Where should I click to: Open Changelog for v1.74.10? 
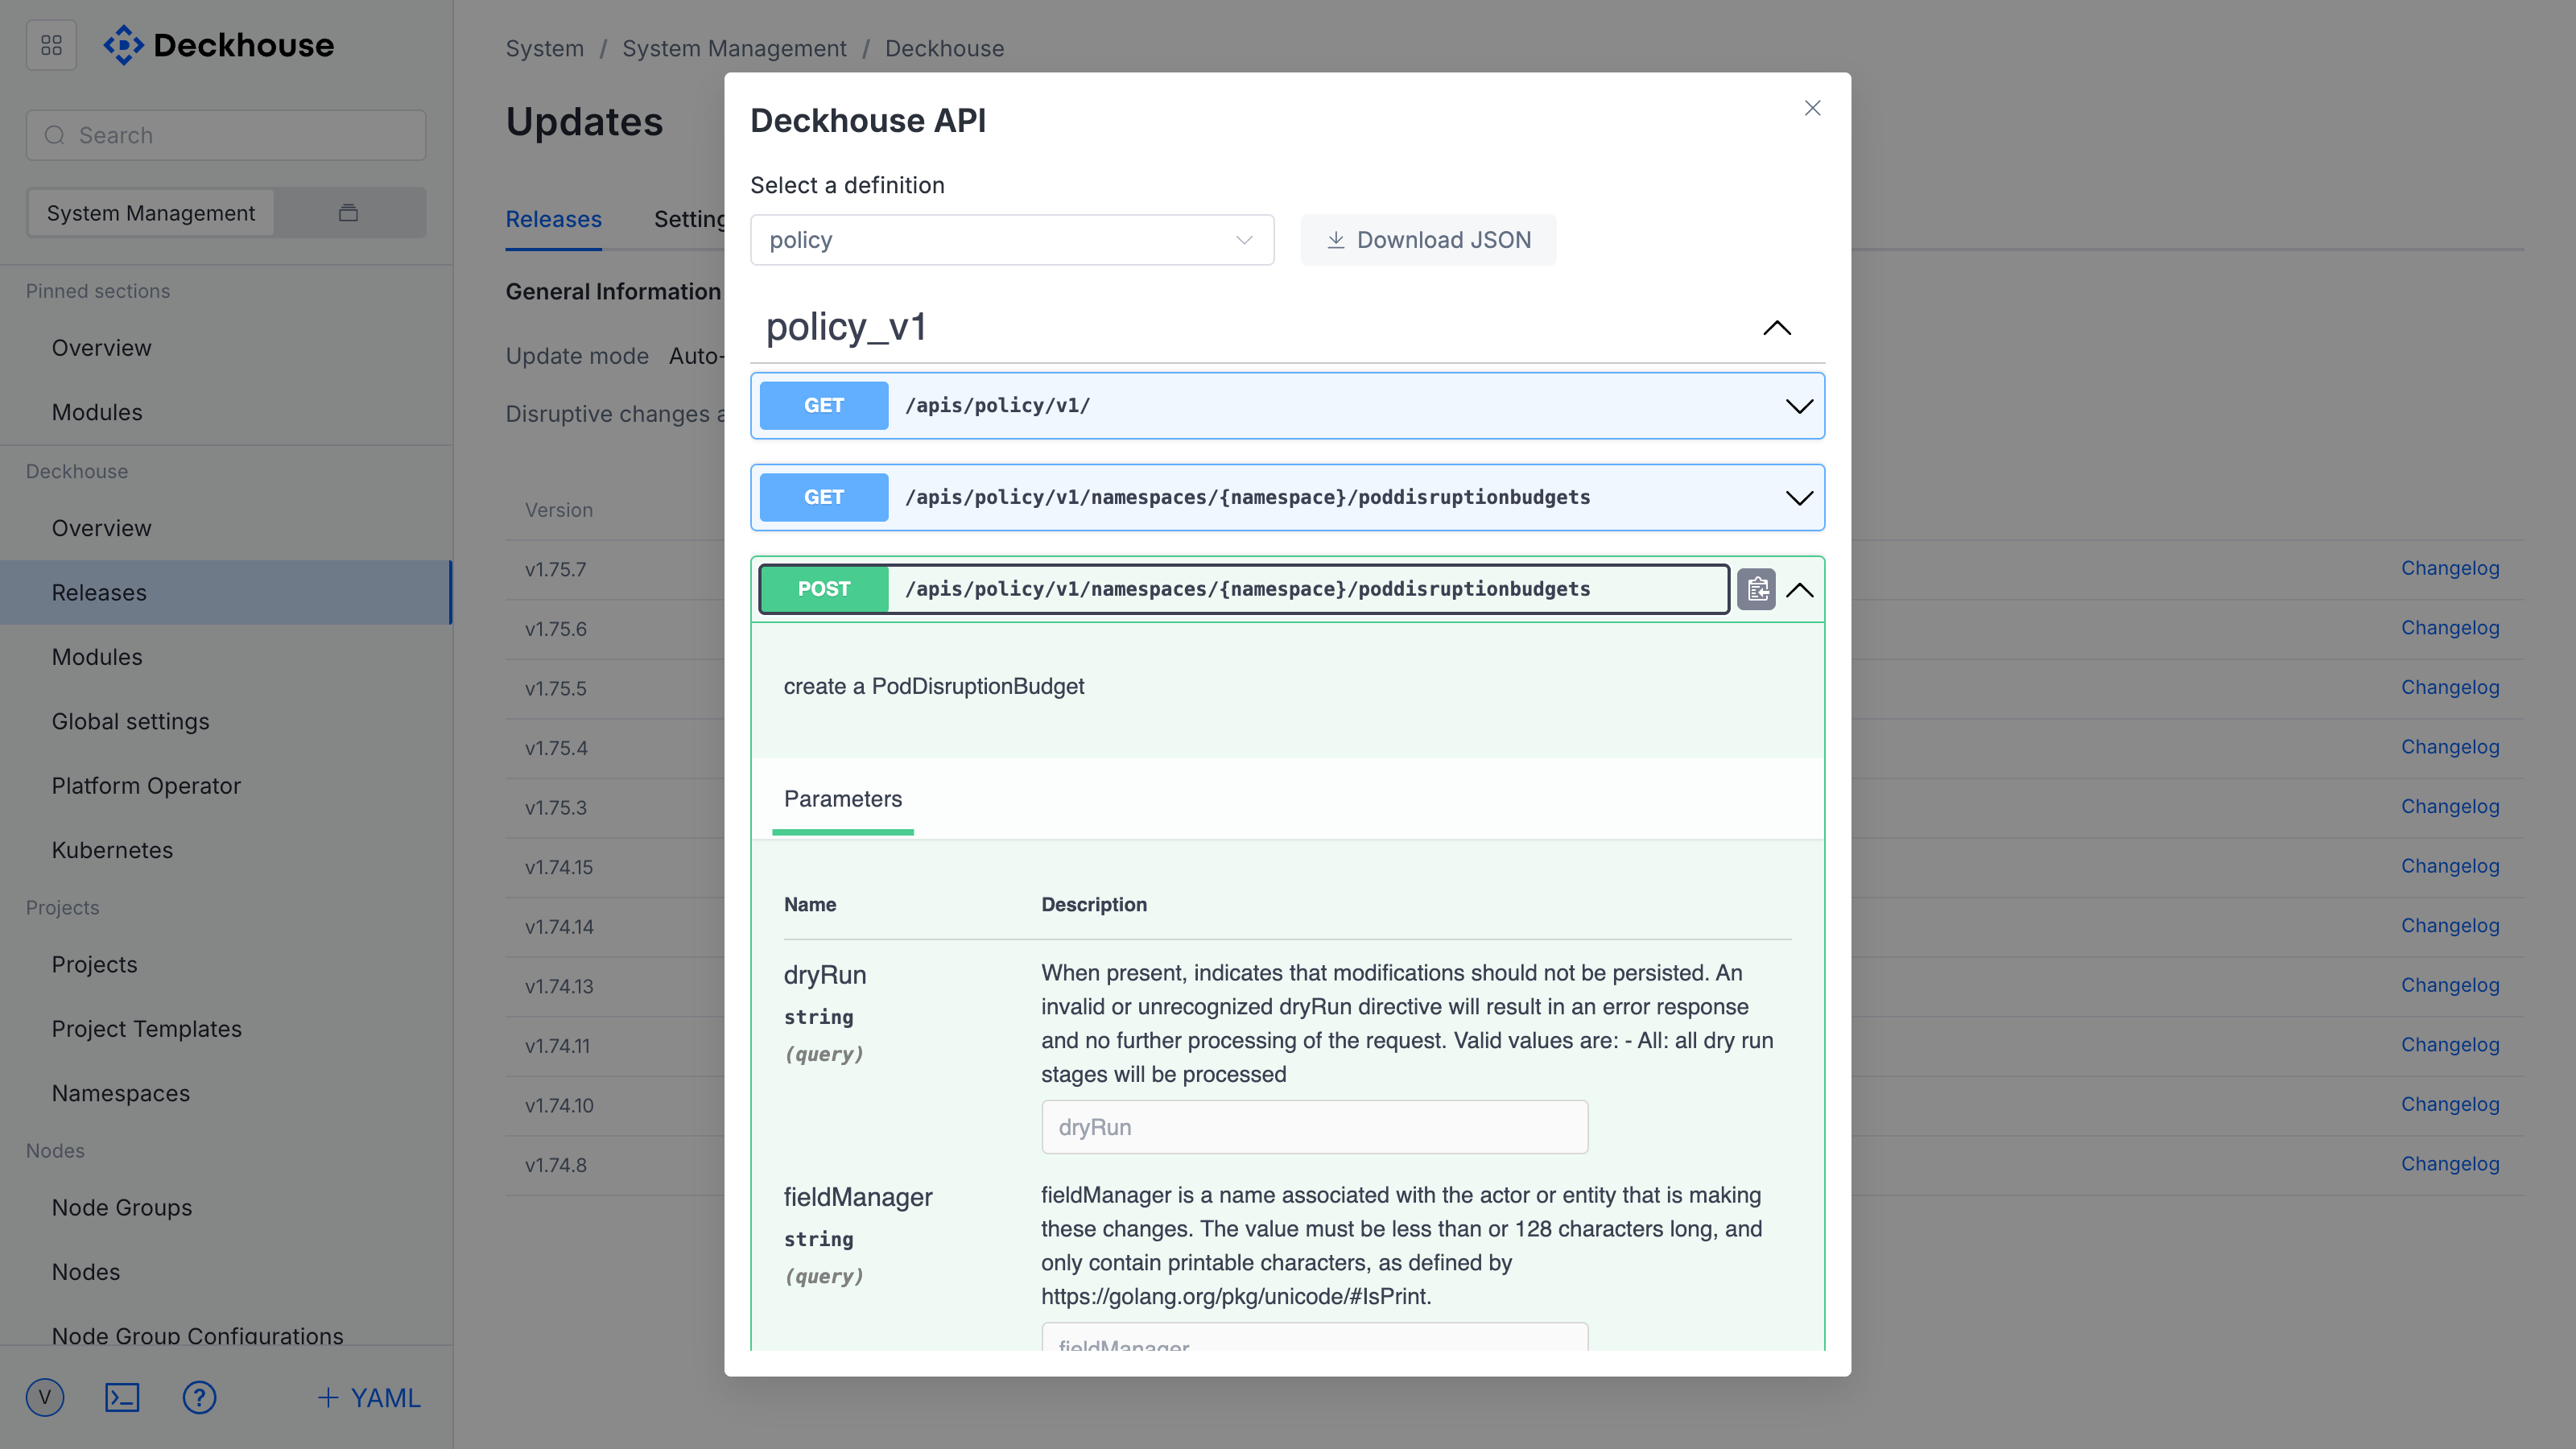pos(2450,1104)
